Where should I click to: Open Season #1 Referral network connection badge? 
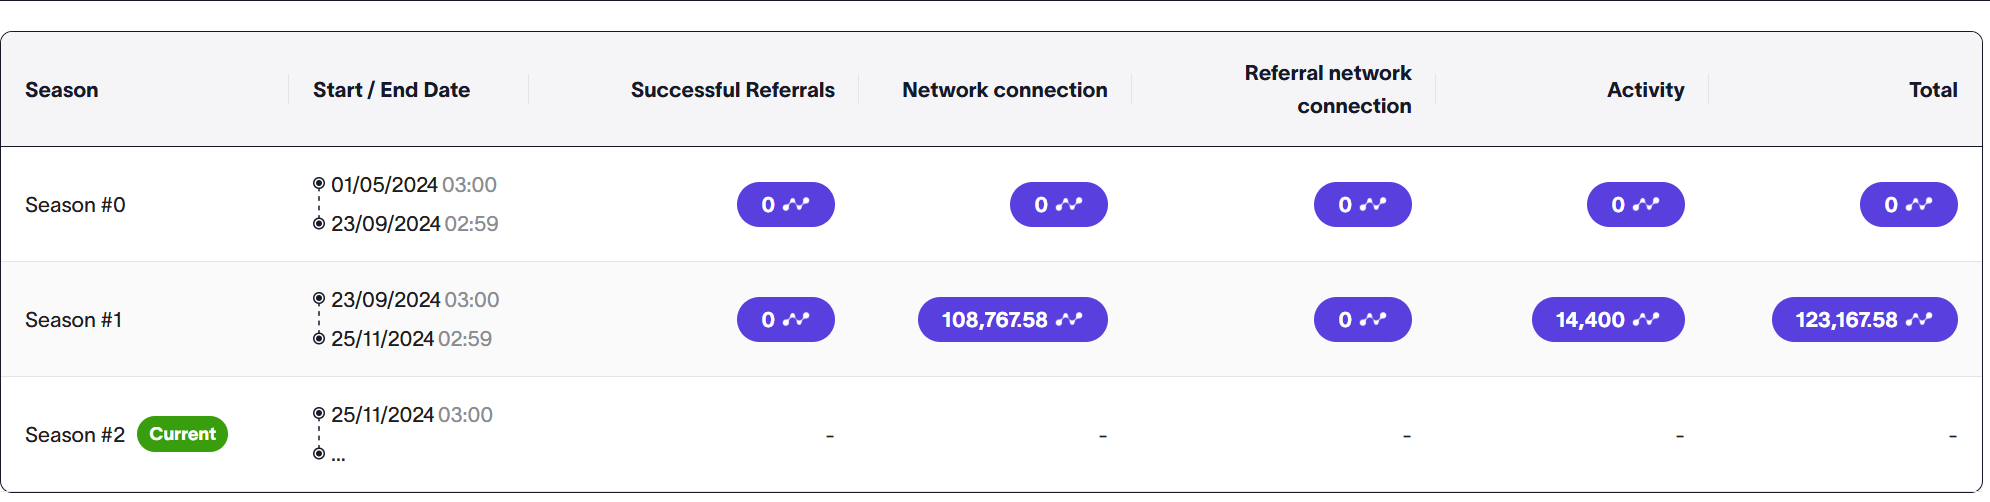(x=1362, y=319)
